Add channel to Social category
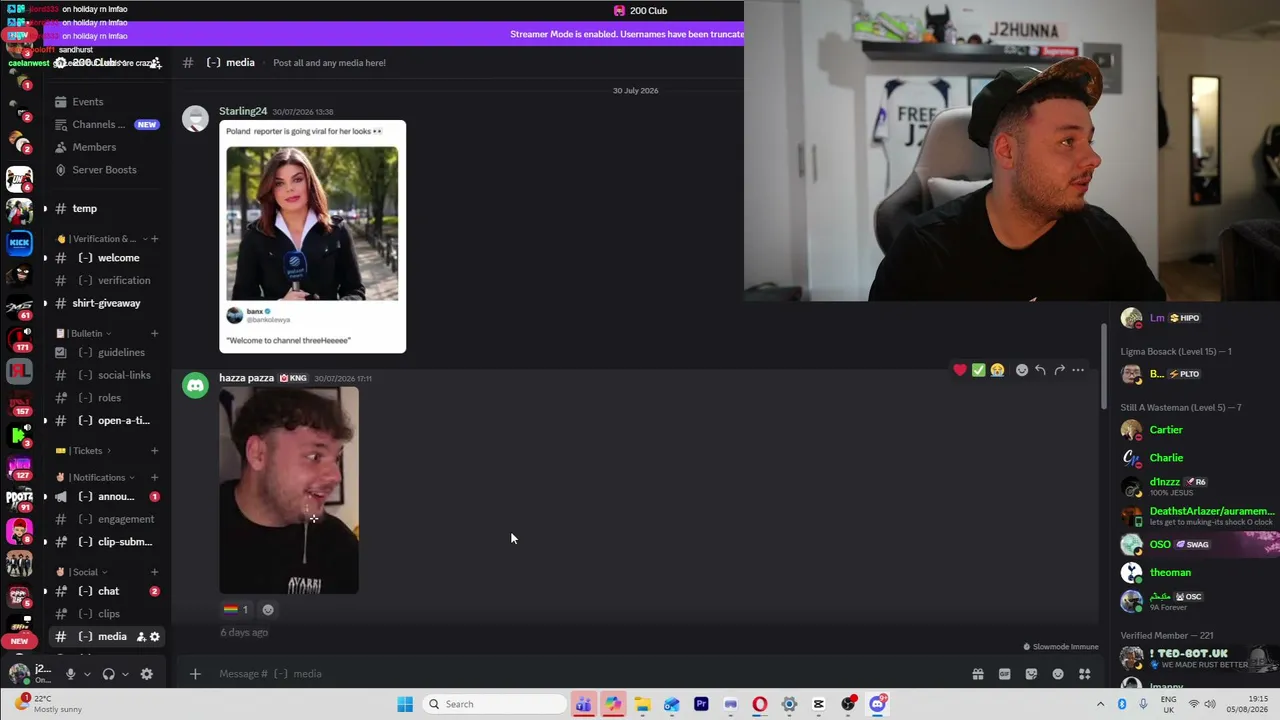 (x=154, y=572)
